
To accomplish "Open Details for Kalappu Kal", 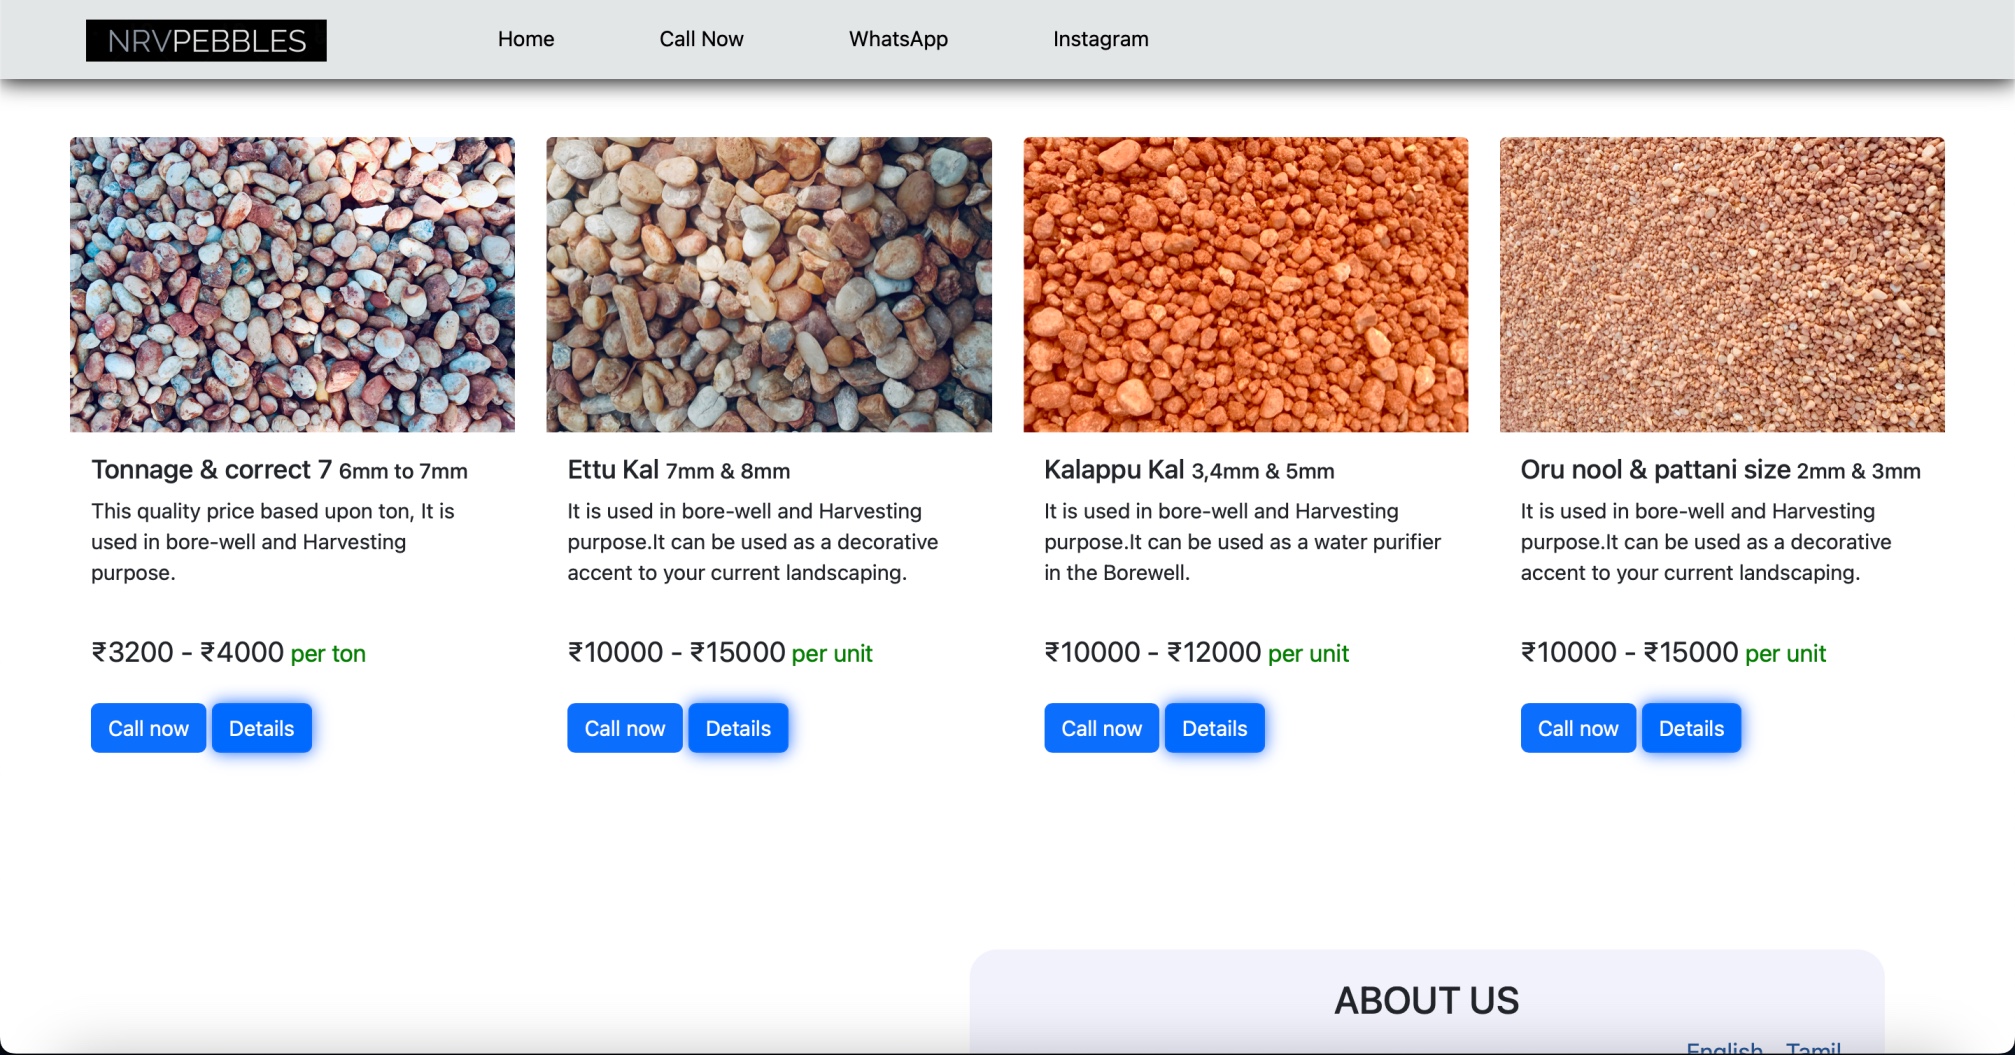I will 1214,728.
